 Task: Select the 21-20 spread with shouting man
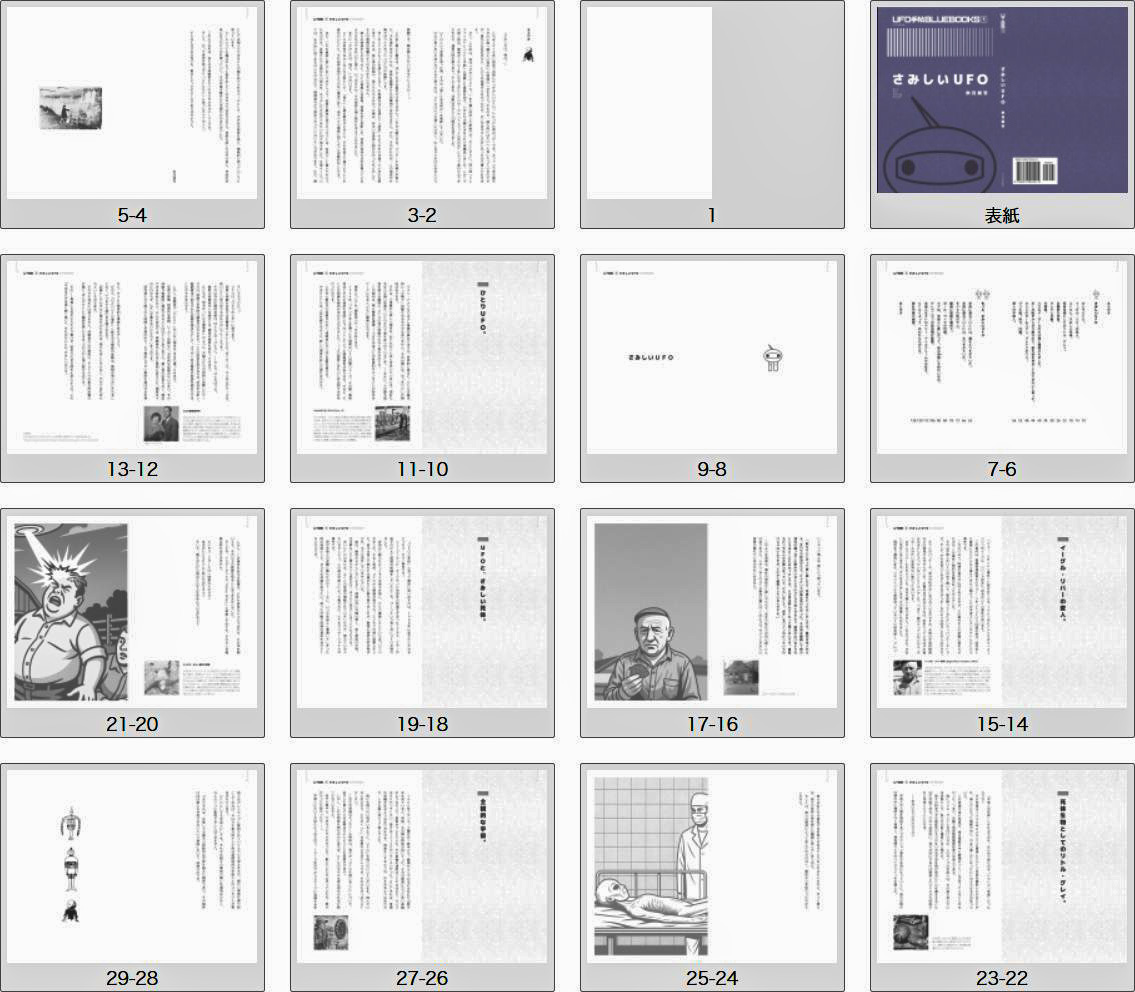[132, 611]
